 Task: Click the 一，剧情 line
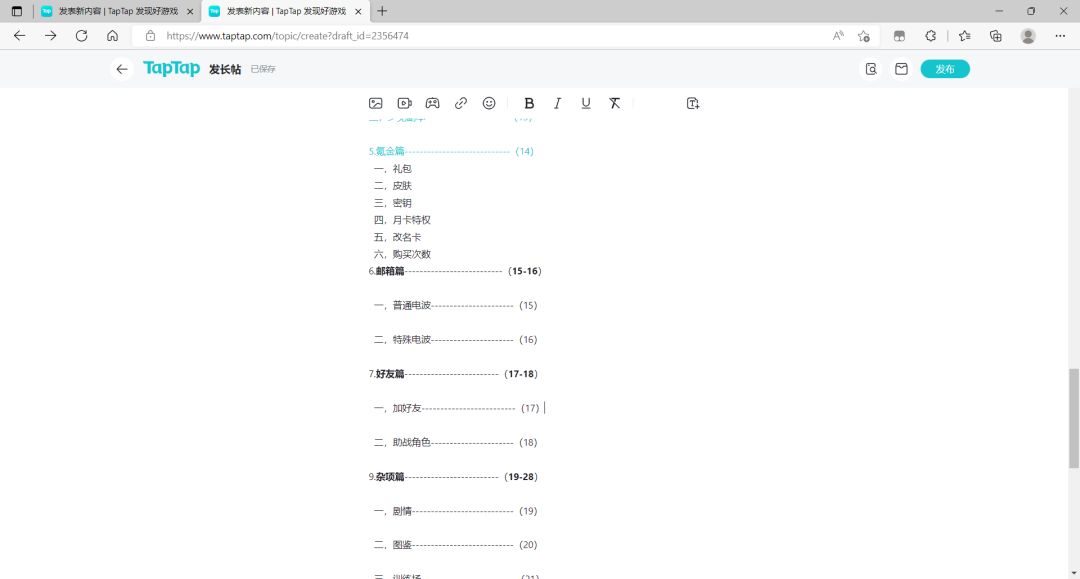point(455,511)
